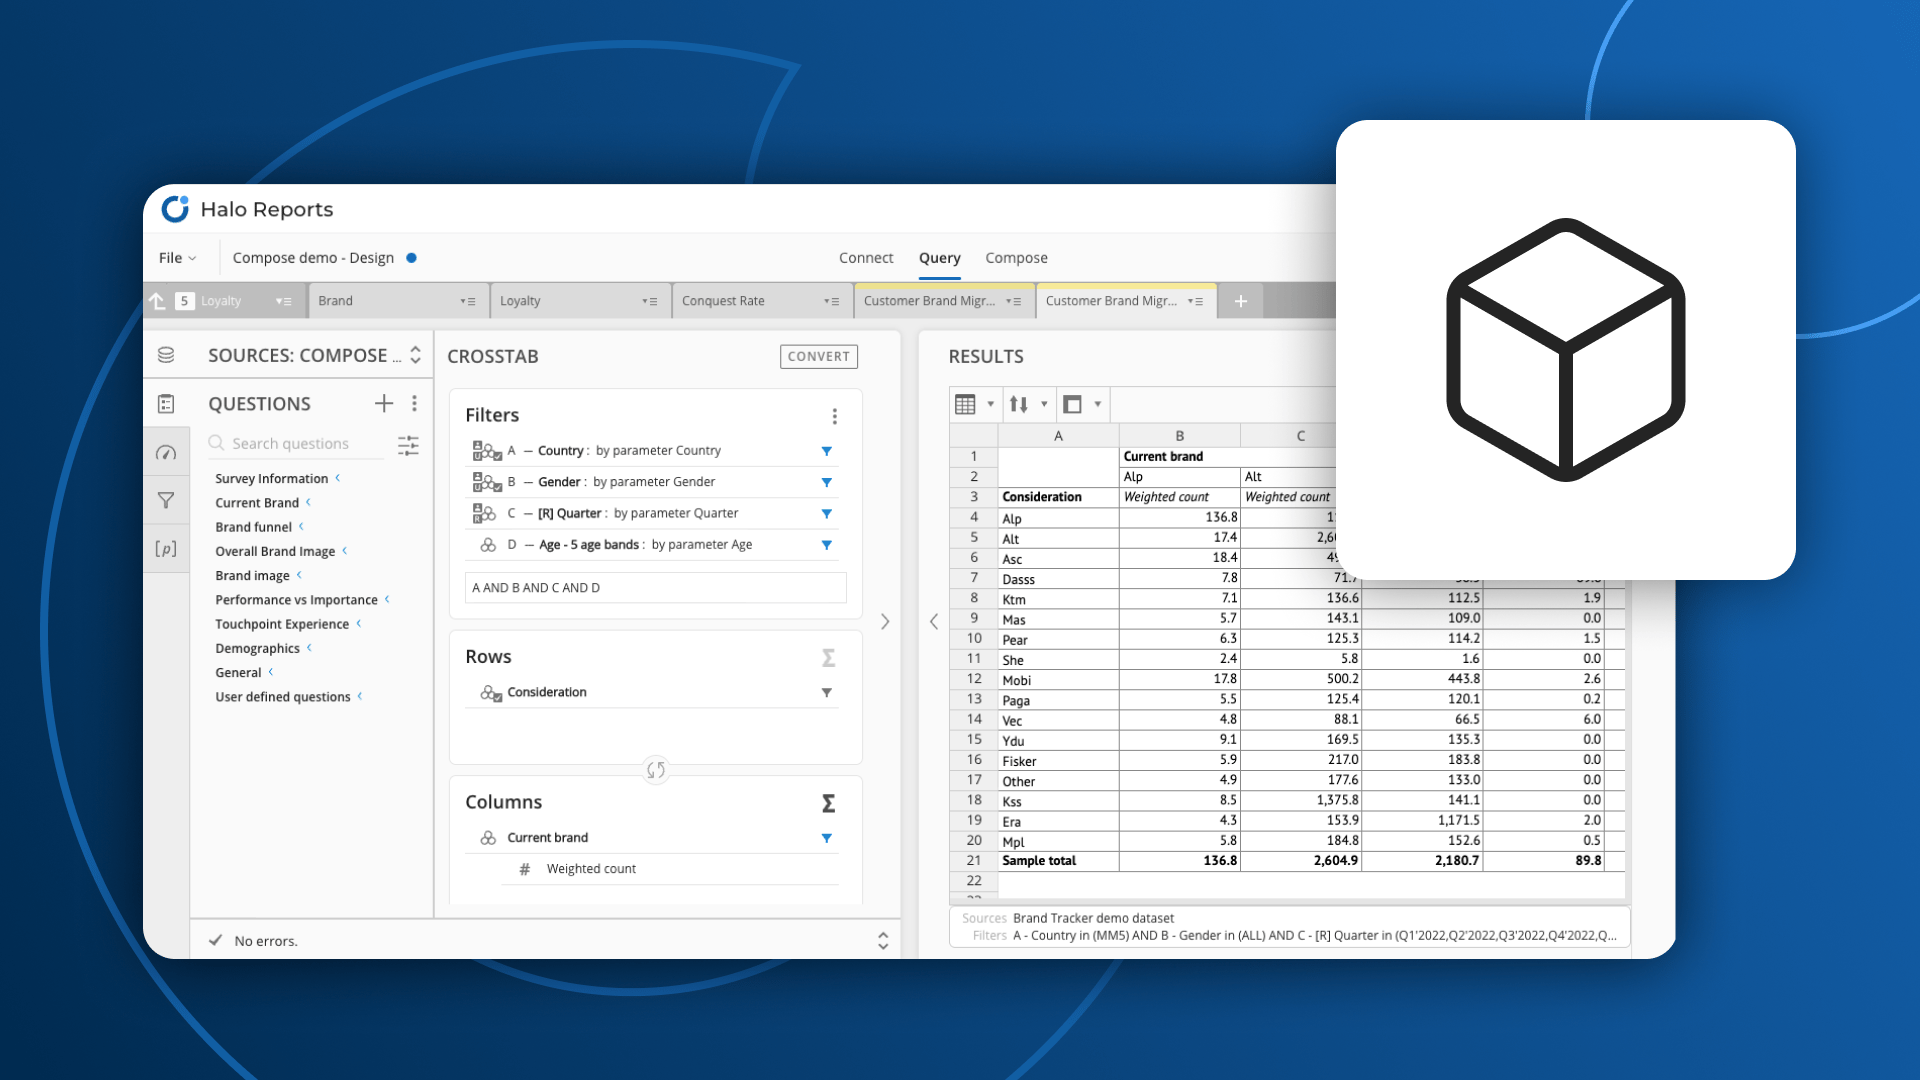Viewport: 1920px width, 1080px height.
Task: Open the filter funnel sidebar icon
Action: (166, 500)
